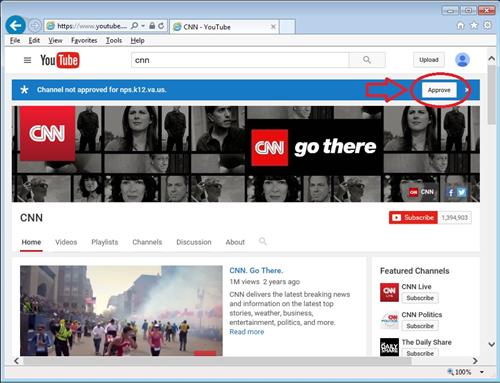Click the address bar search magnifier icon

(134, 26)
